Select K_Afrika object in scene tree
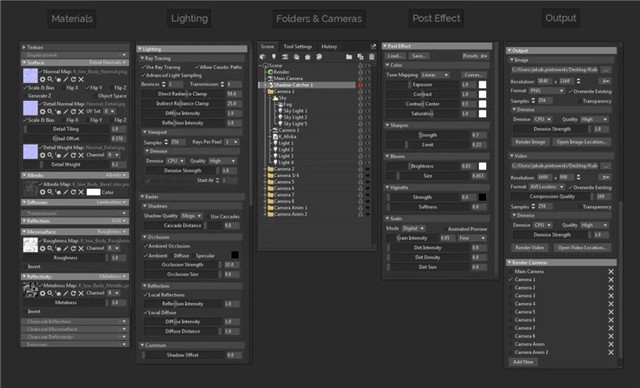 [x=287, y=137]
